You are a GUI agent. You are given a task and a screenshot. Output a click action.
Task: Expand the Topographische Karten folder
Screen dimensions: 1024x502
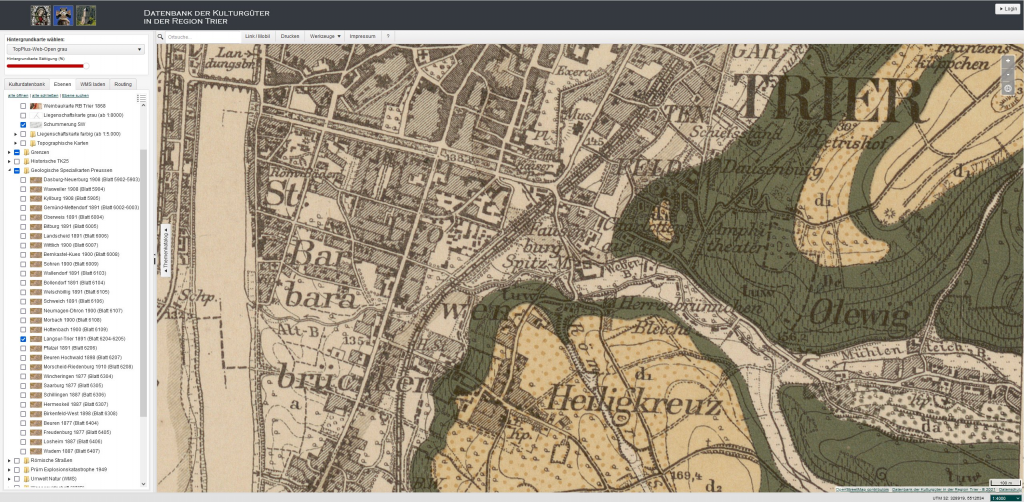click(16, 143)
